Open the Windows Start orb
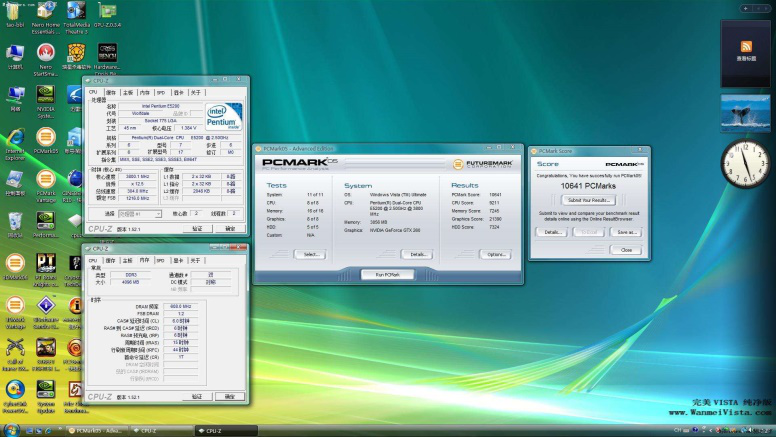776x437 pixels. click(x=11, y=430)
